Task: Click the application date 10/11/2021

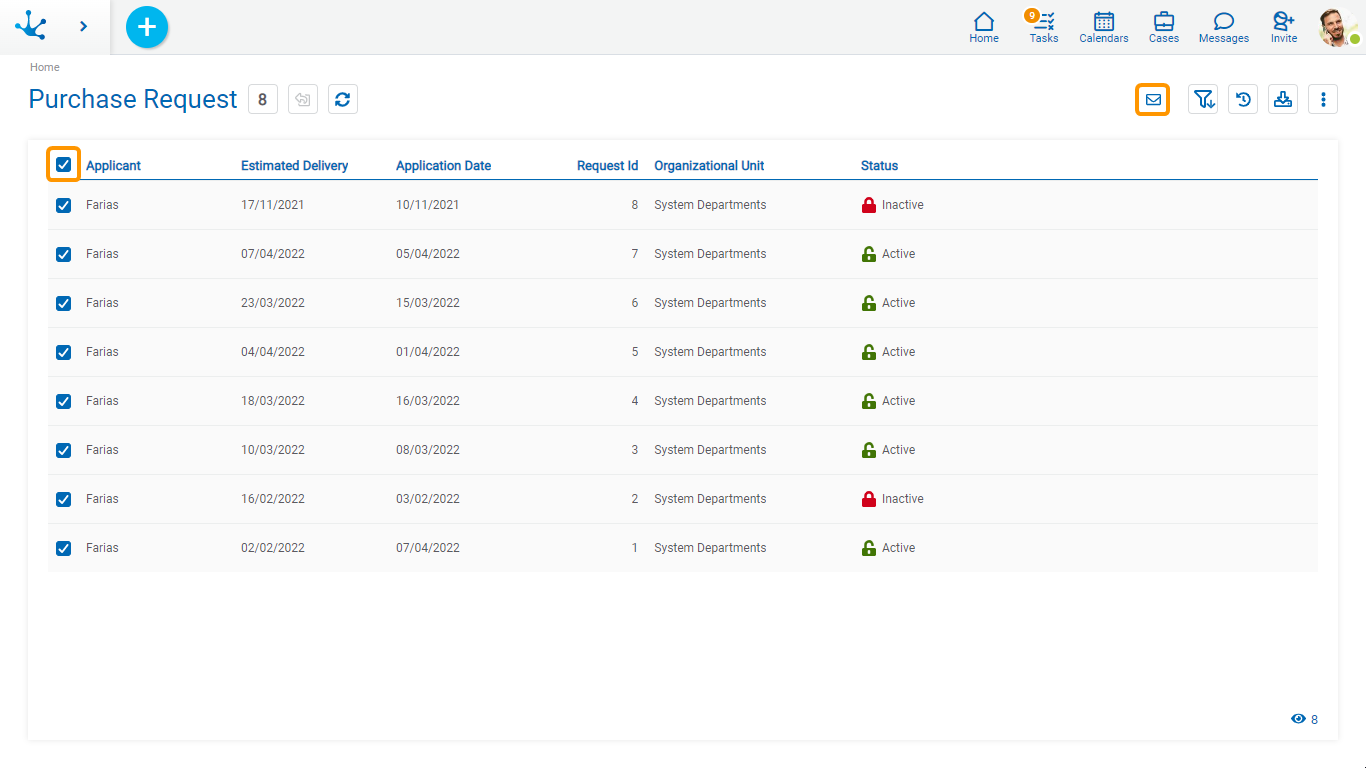Action: pyautogui.click(x=428, y=205)
